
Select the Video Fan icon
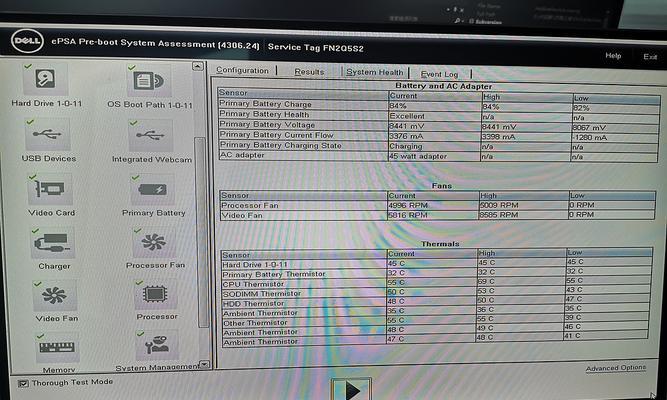(x=55, y=295)
